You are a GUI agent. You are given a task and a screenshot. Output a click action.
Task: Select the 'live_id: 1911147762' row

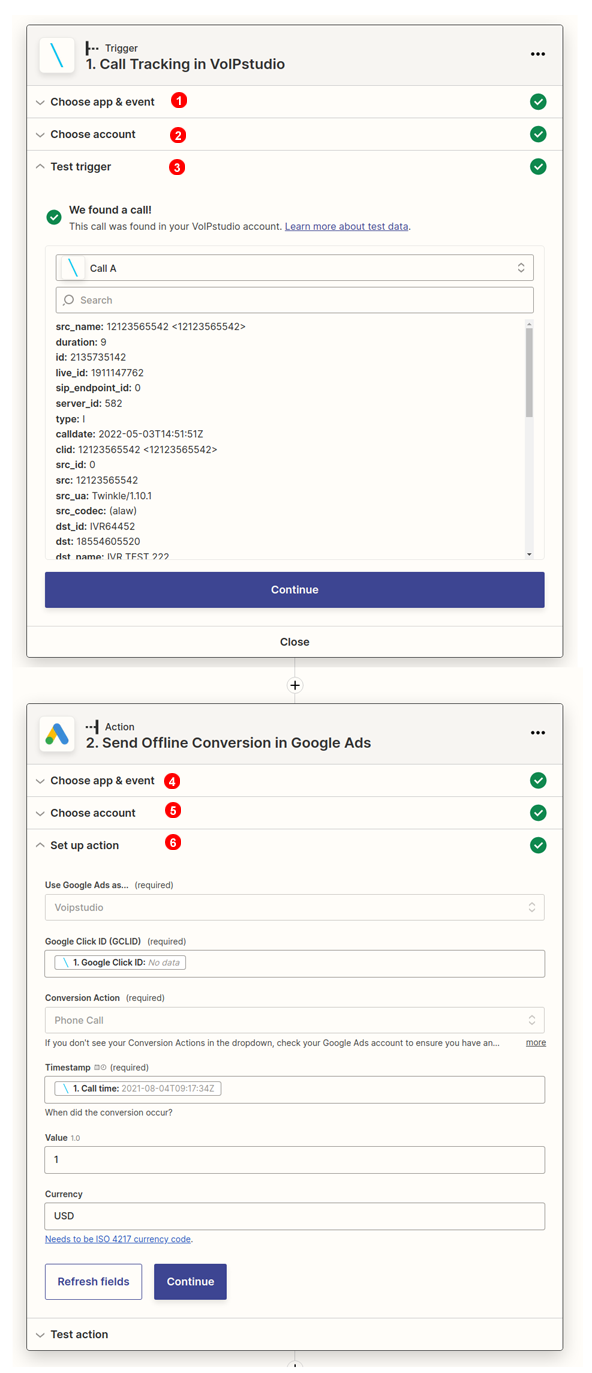pyautogui.click(x=100, y=373)
